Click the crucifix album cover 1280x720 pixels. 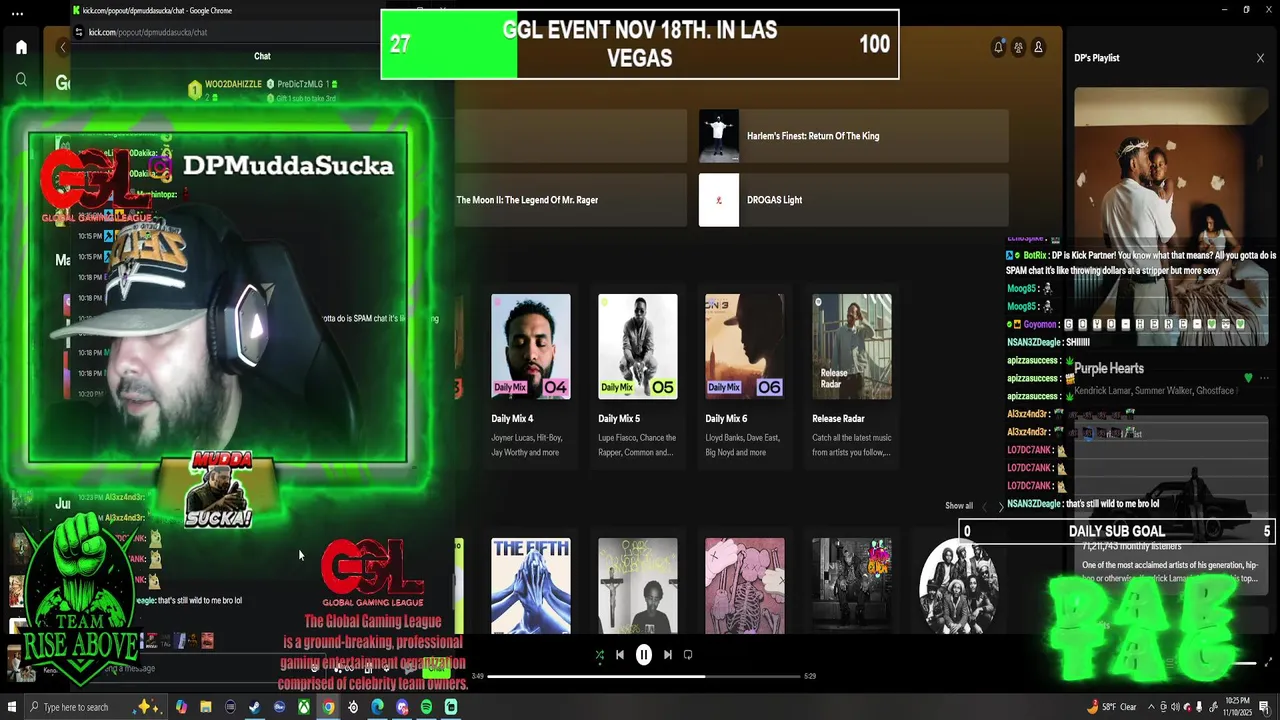[638, 586]
